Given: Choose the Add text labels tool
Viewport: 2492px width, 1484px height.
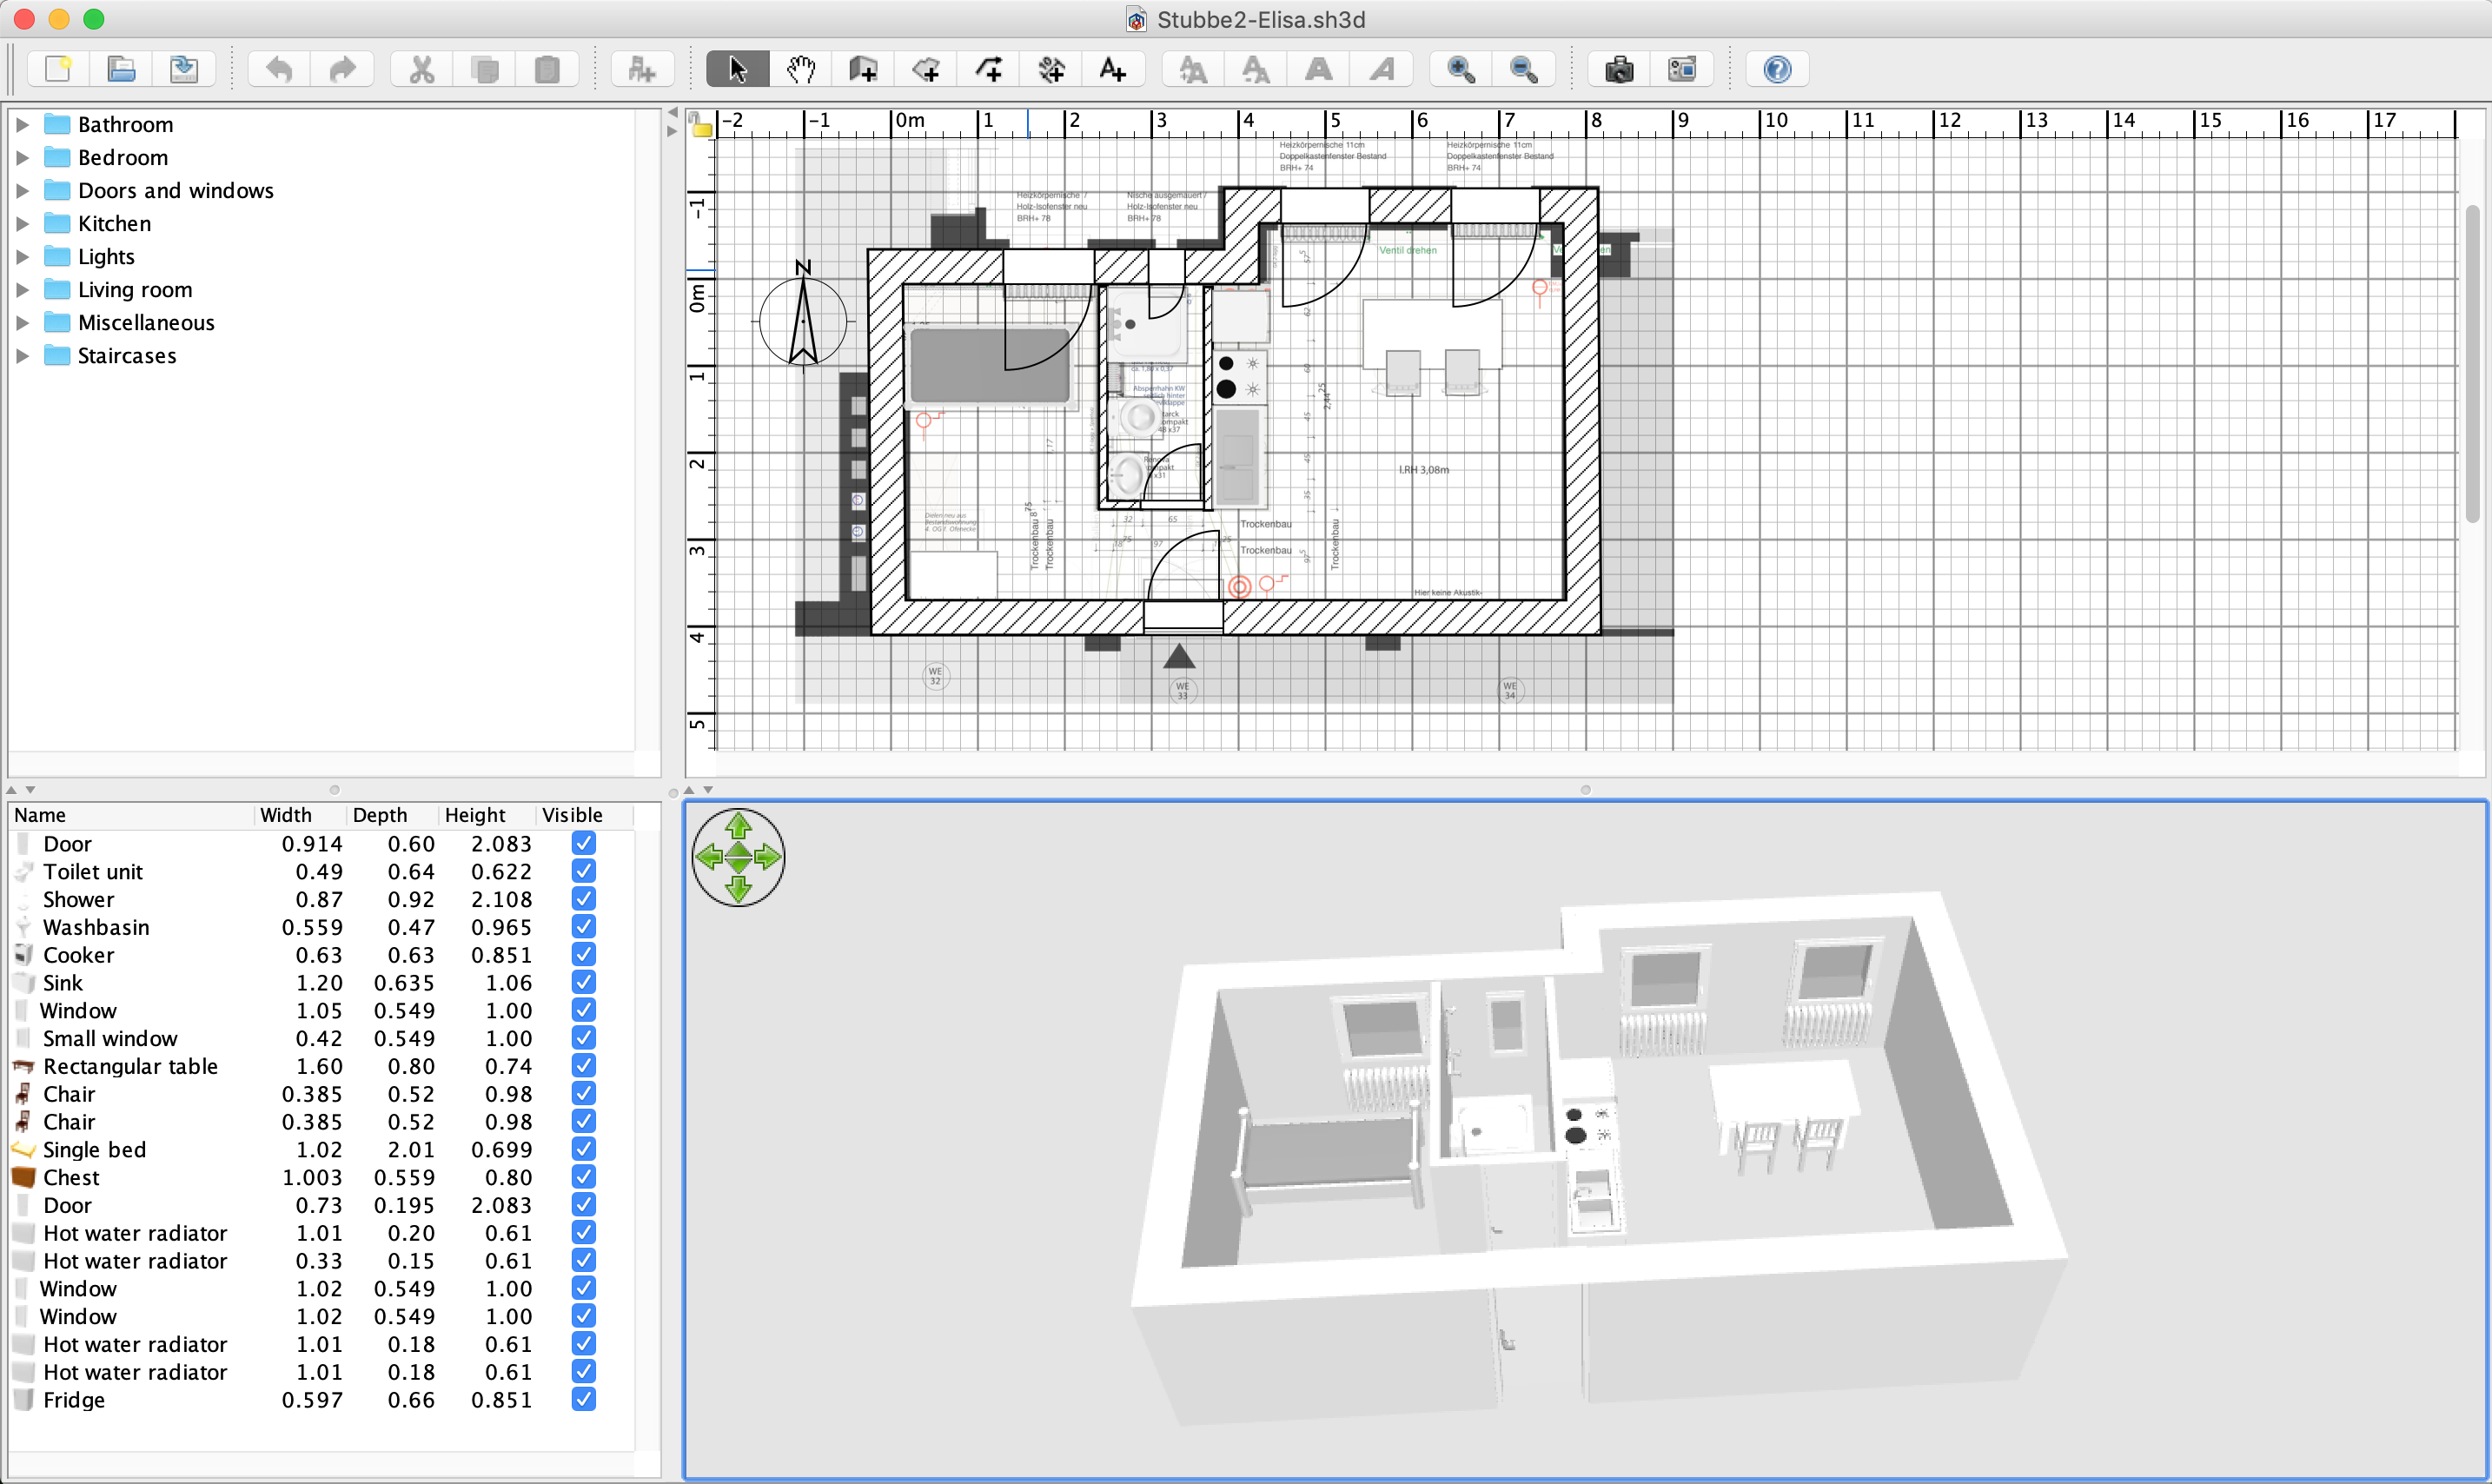Looking at the screenshot, I should pos(1112,69).
